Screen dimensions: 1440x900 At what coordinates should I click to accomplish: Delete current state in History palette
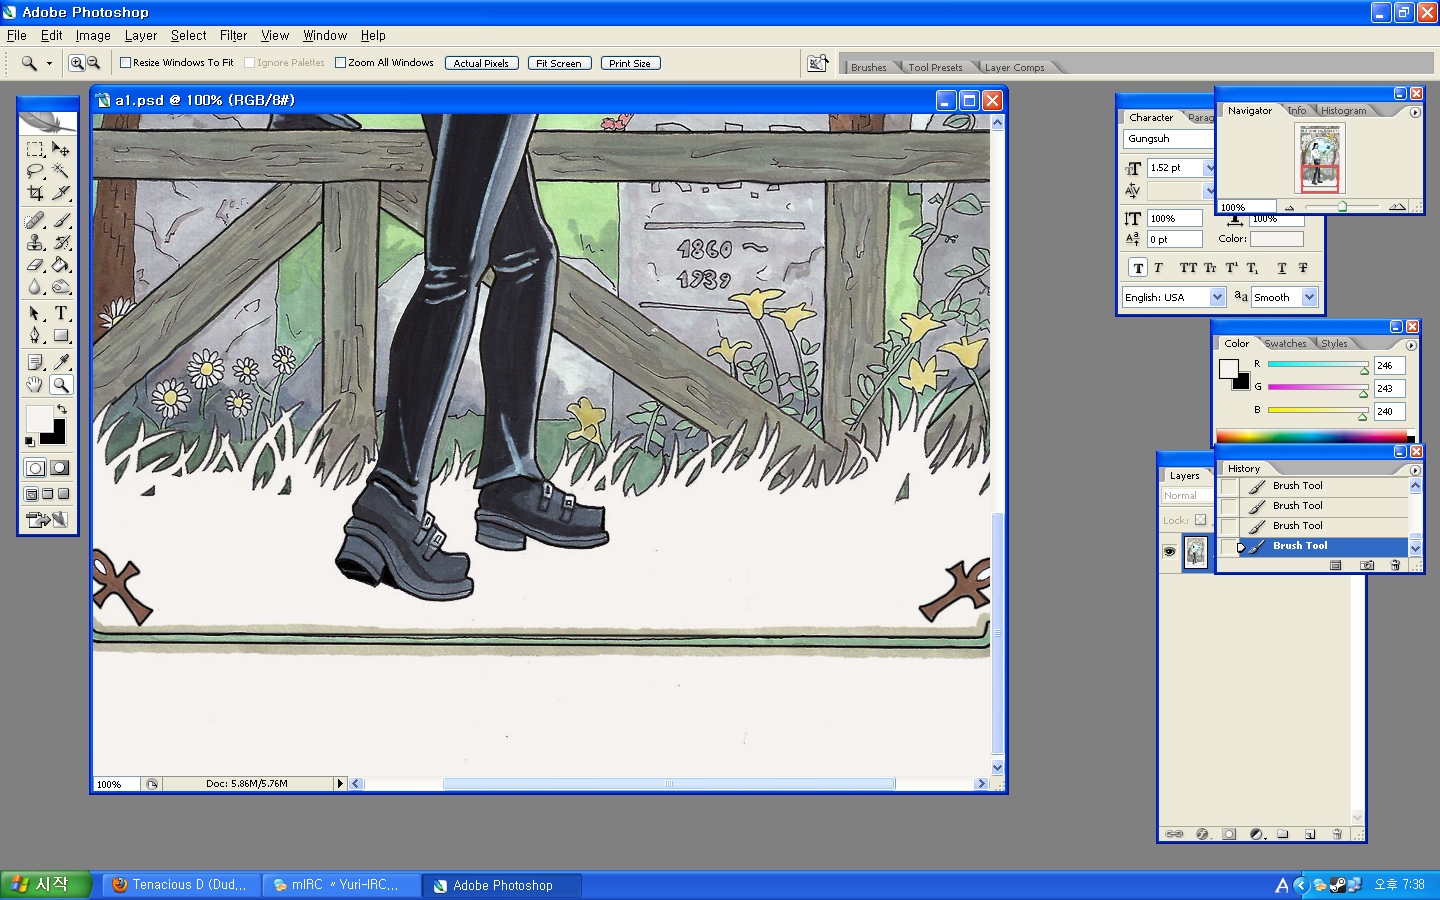click(x=1395, y=565)
